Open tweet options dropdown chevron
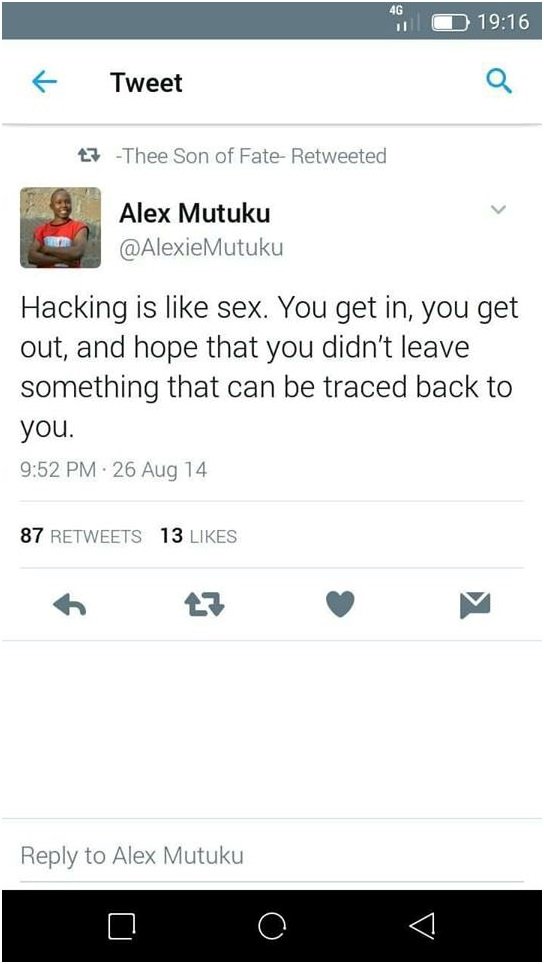Viewport: 544px width, 964px height. [499, 210]
